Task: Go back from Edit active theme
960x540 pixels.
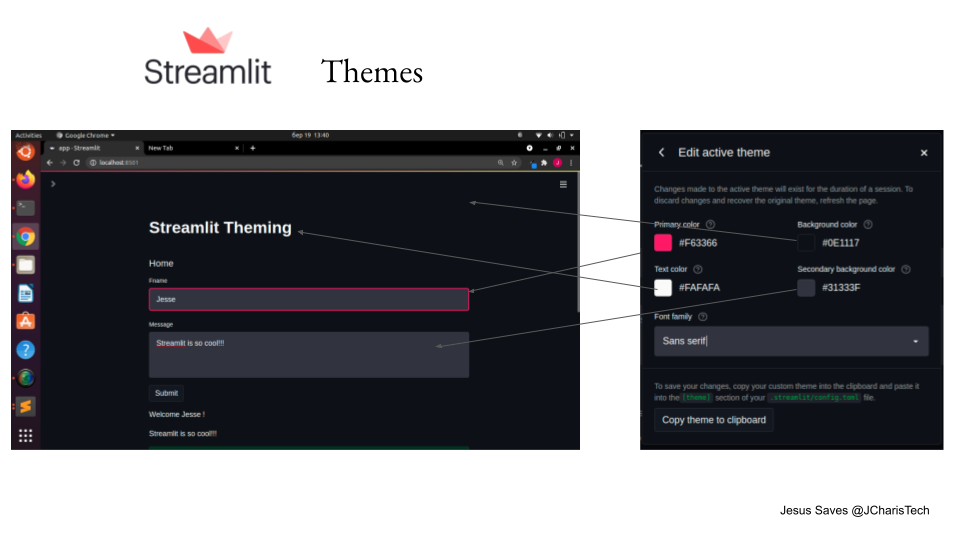Action: [662, 152]
